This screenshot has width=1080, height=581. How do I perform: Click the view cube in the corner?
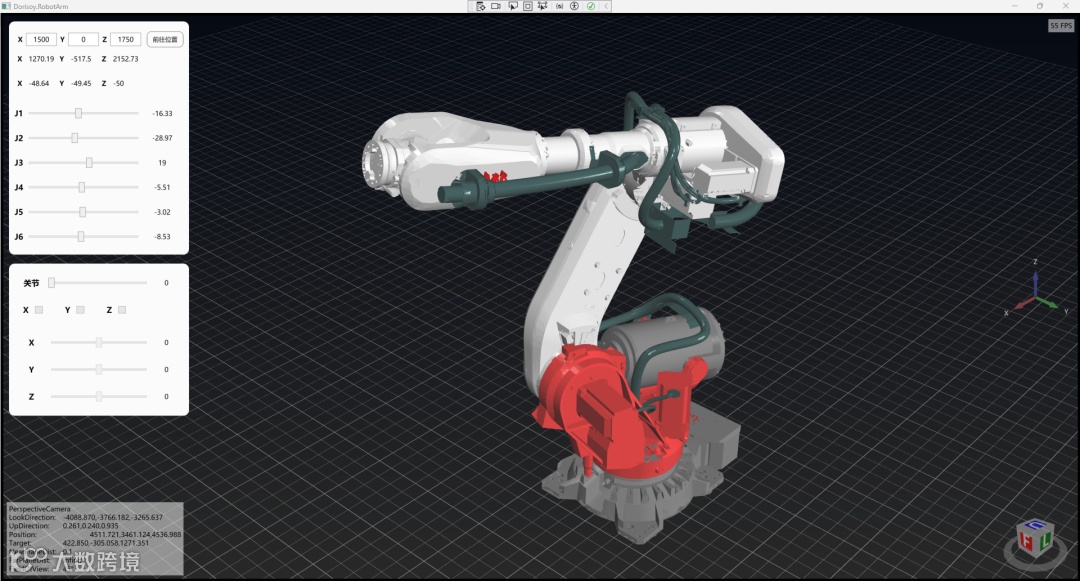point(1035,538)
